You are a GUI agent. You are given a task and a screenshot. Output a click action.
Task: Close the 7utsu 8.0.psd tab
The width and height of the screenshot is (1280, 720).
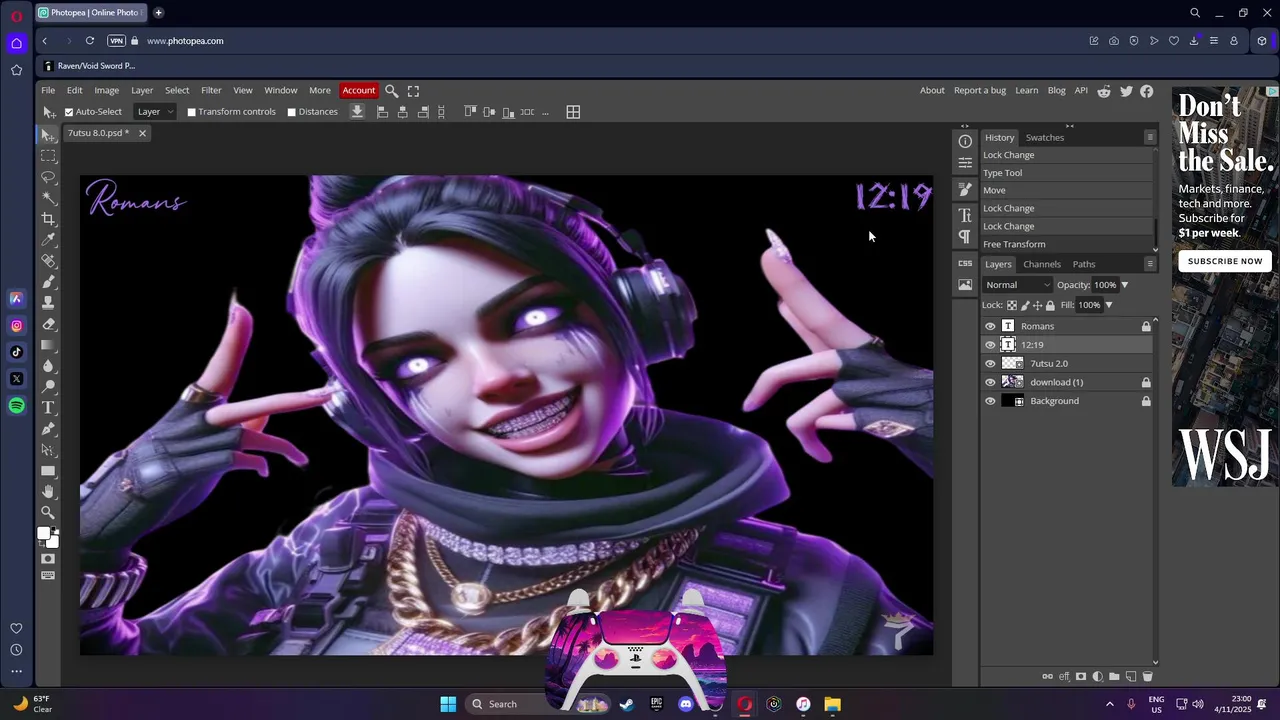pos(142,133)
